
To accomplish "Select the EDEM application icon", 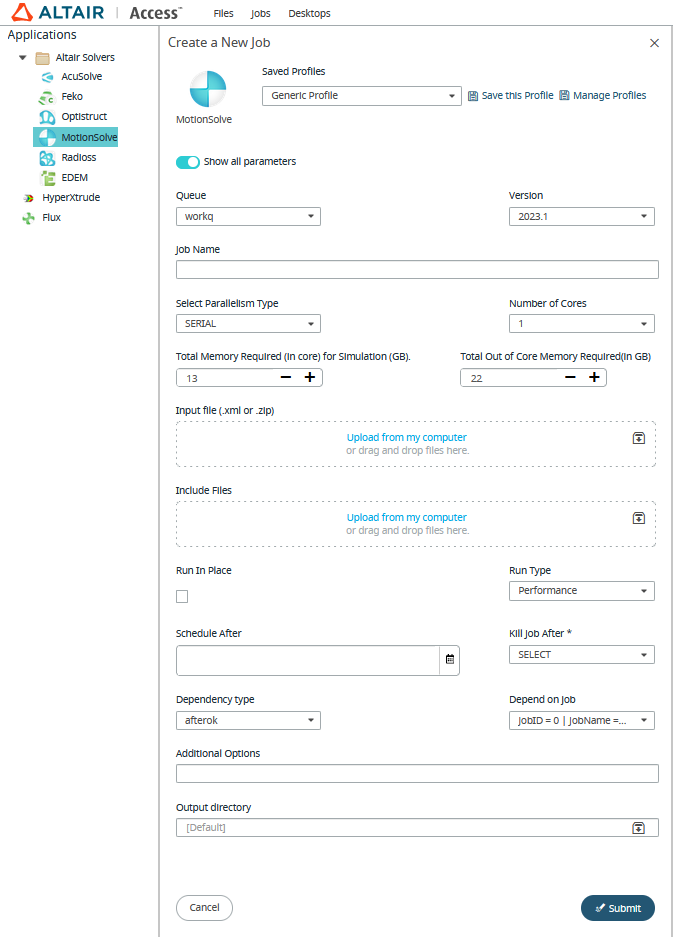I will 47,178.
